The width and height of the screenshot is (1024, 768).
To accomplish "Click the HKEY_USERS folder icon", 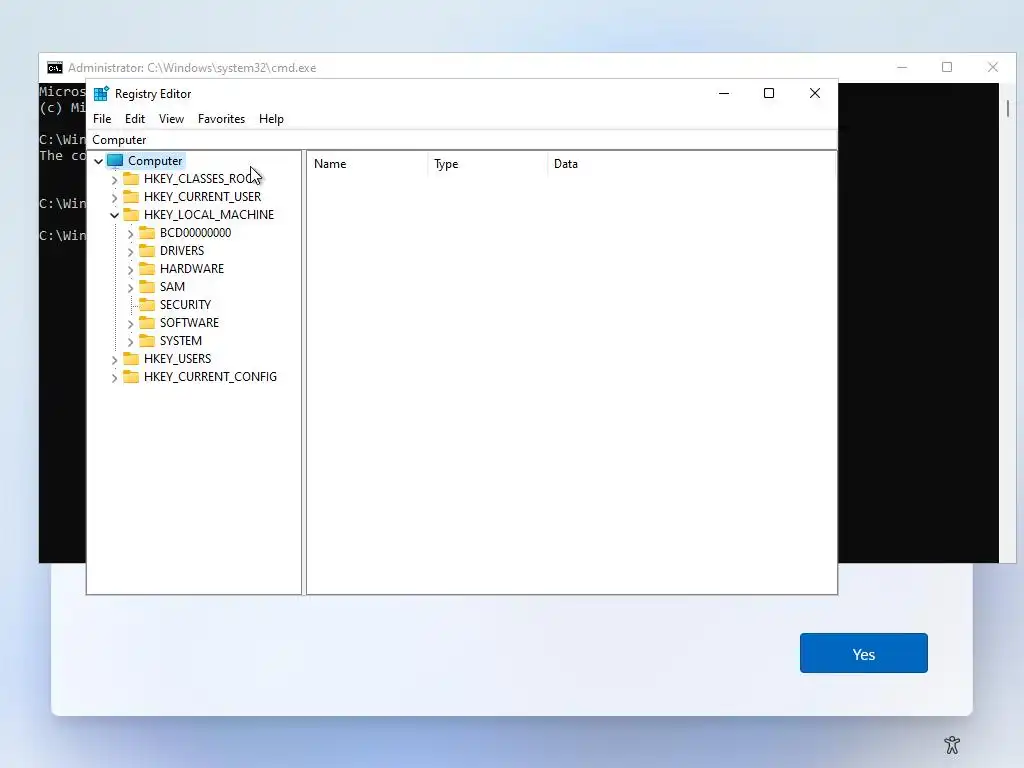I will tap(131, 359).
